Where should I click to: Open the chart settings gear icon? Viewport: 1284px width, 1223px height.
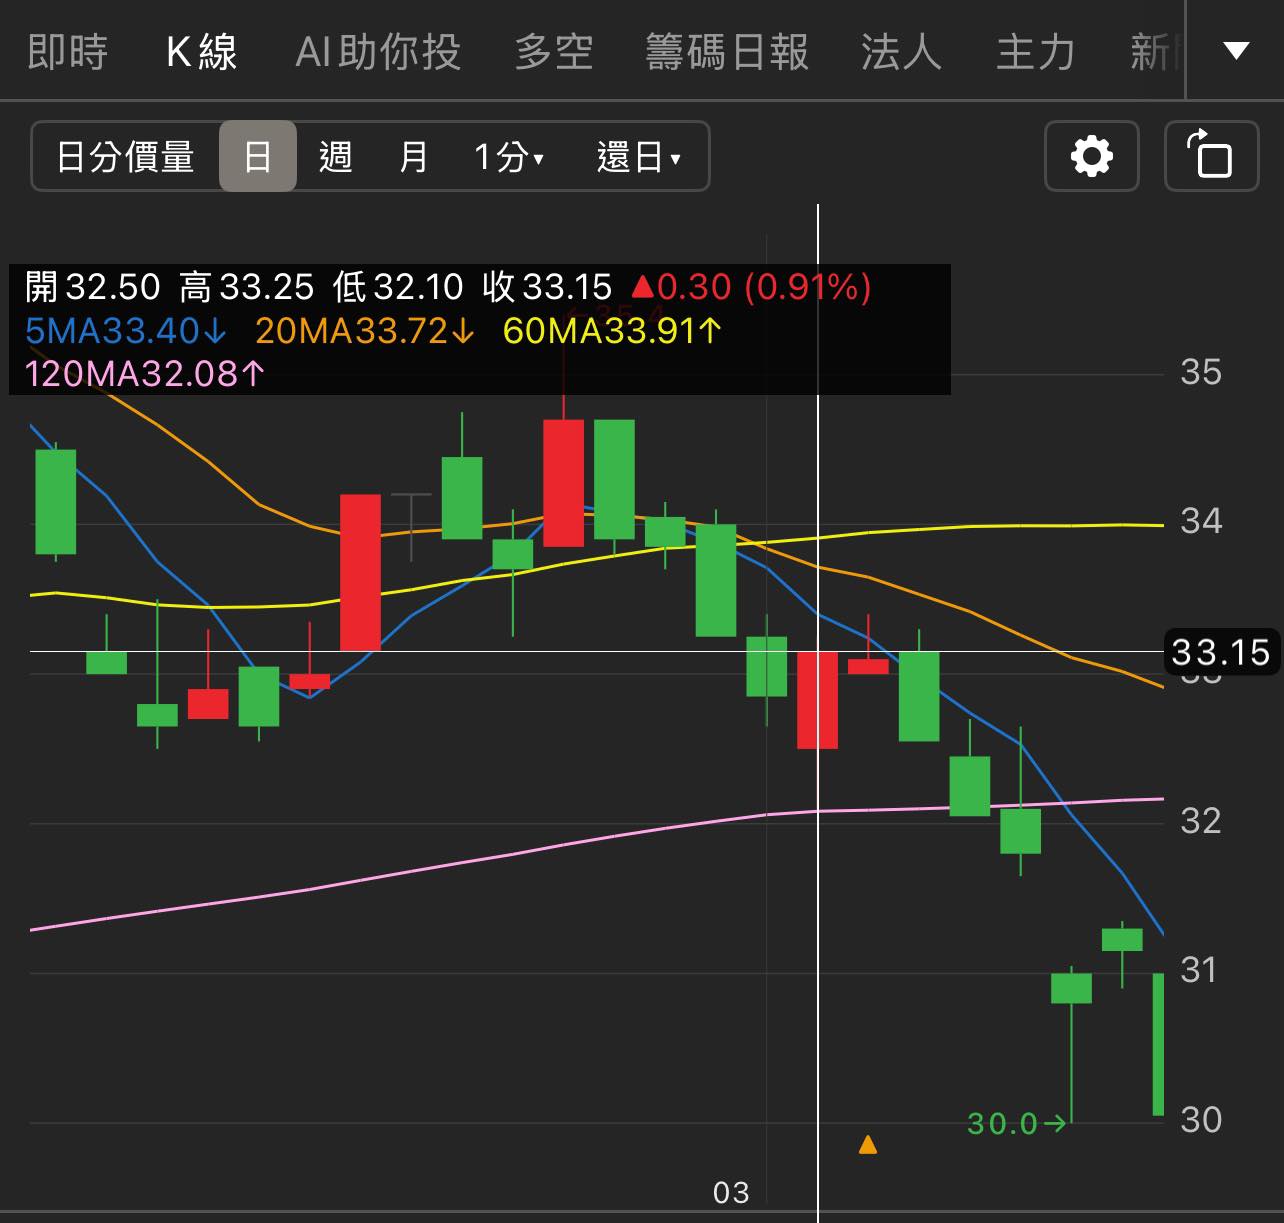point(1091,156)
